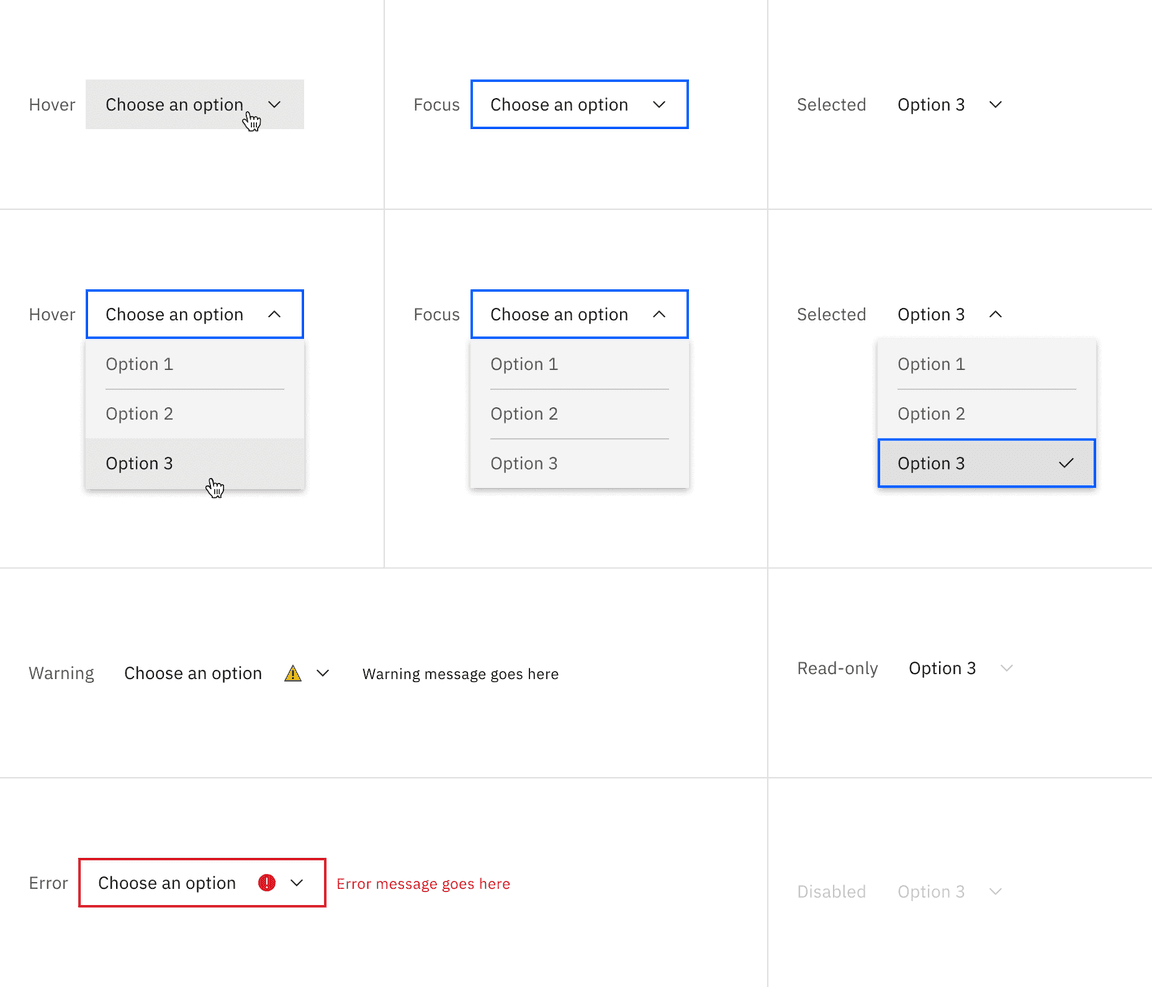Click the Hover label text

pos(51,104)
